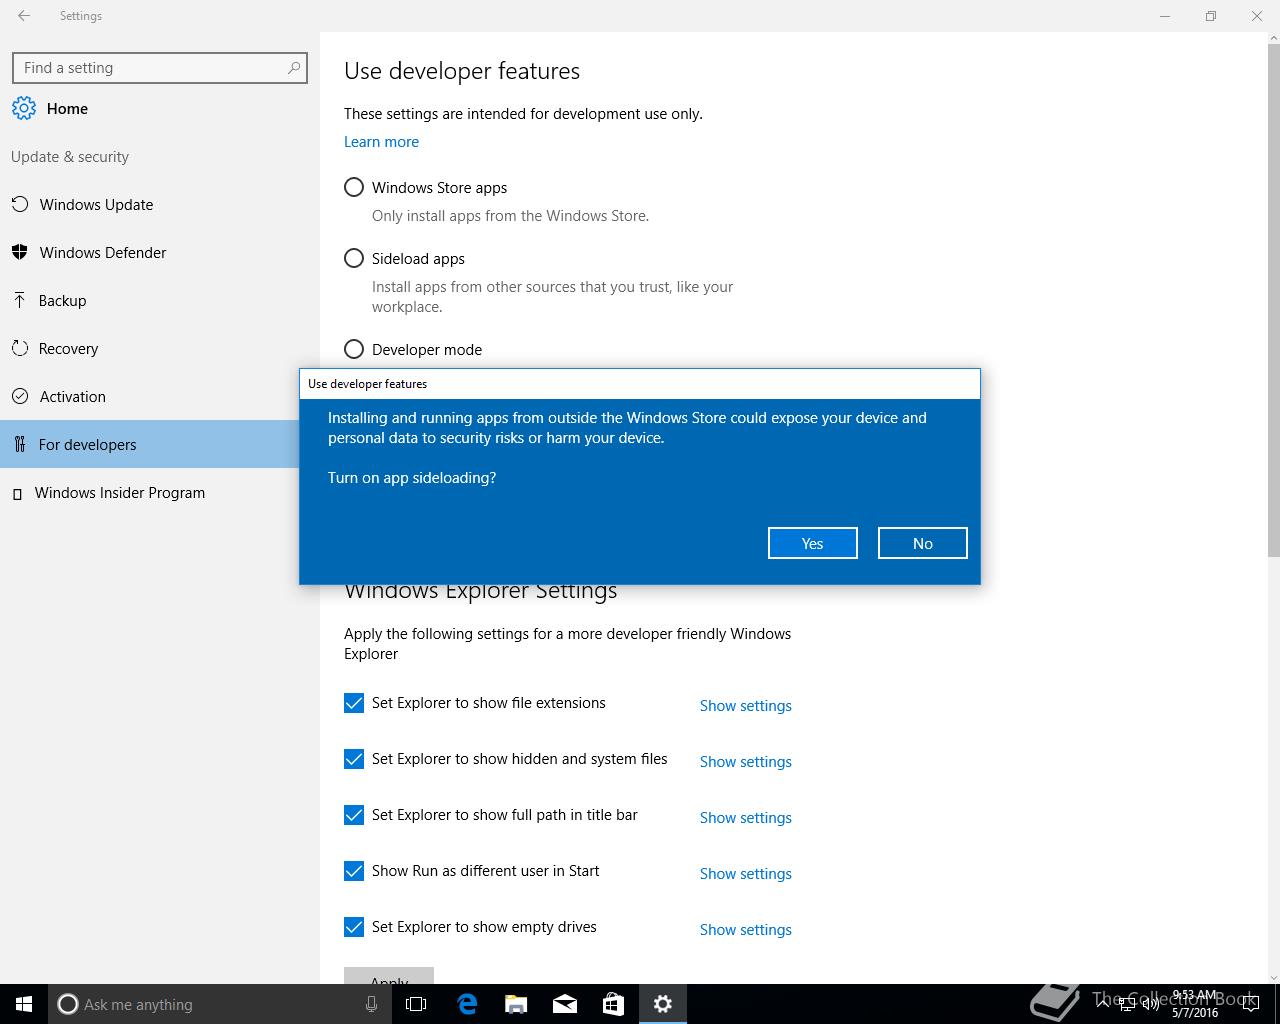Show settings for full path in title bar
Viewport: 1280px width, 1024px height.
coord(745,818)
